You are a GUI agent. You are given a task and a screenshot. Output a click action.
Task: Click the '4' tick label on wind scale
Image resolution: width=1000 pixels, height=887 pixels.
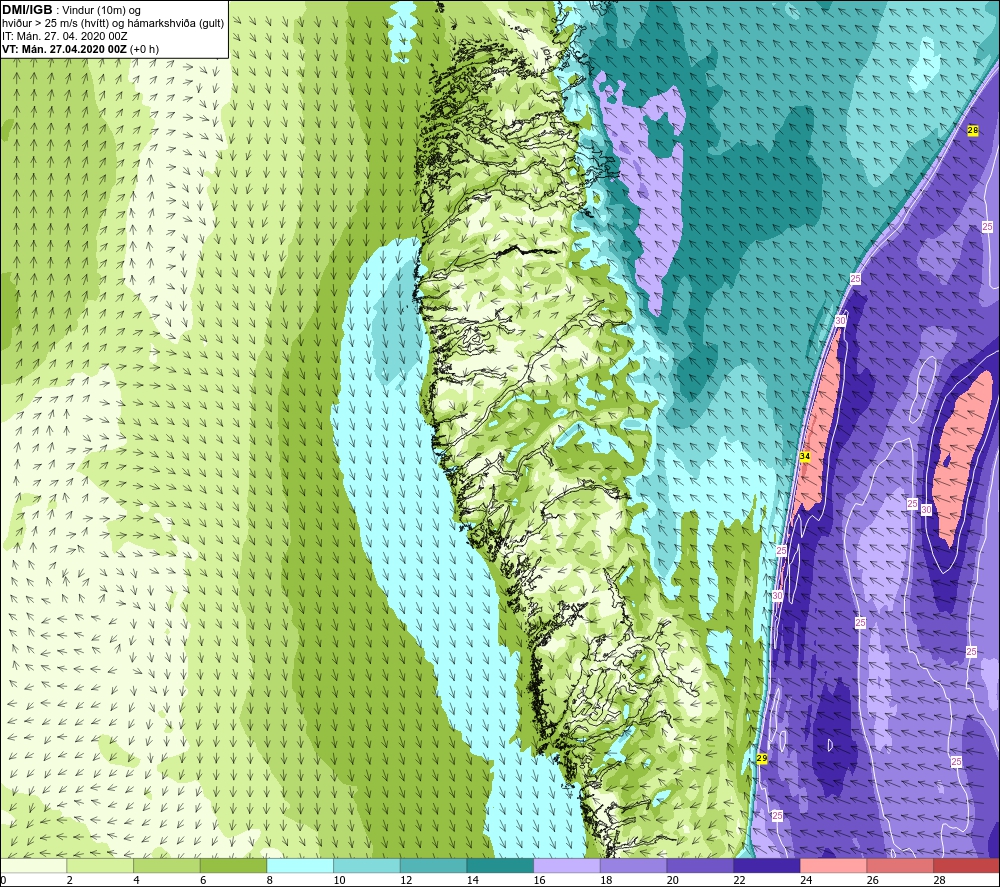pos(136,880)
